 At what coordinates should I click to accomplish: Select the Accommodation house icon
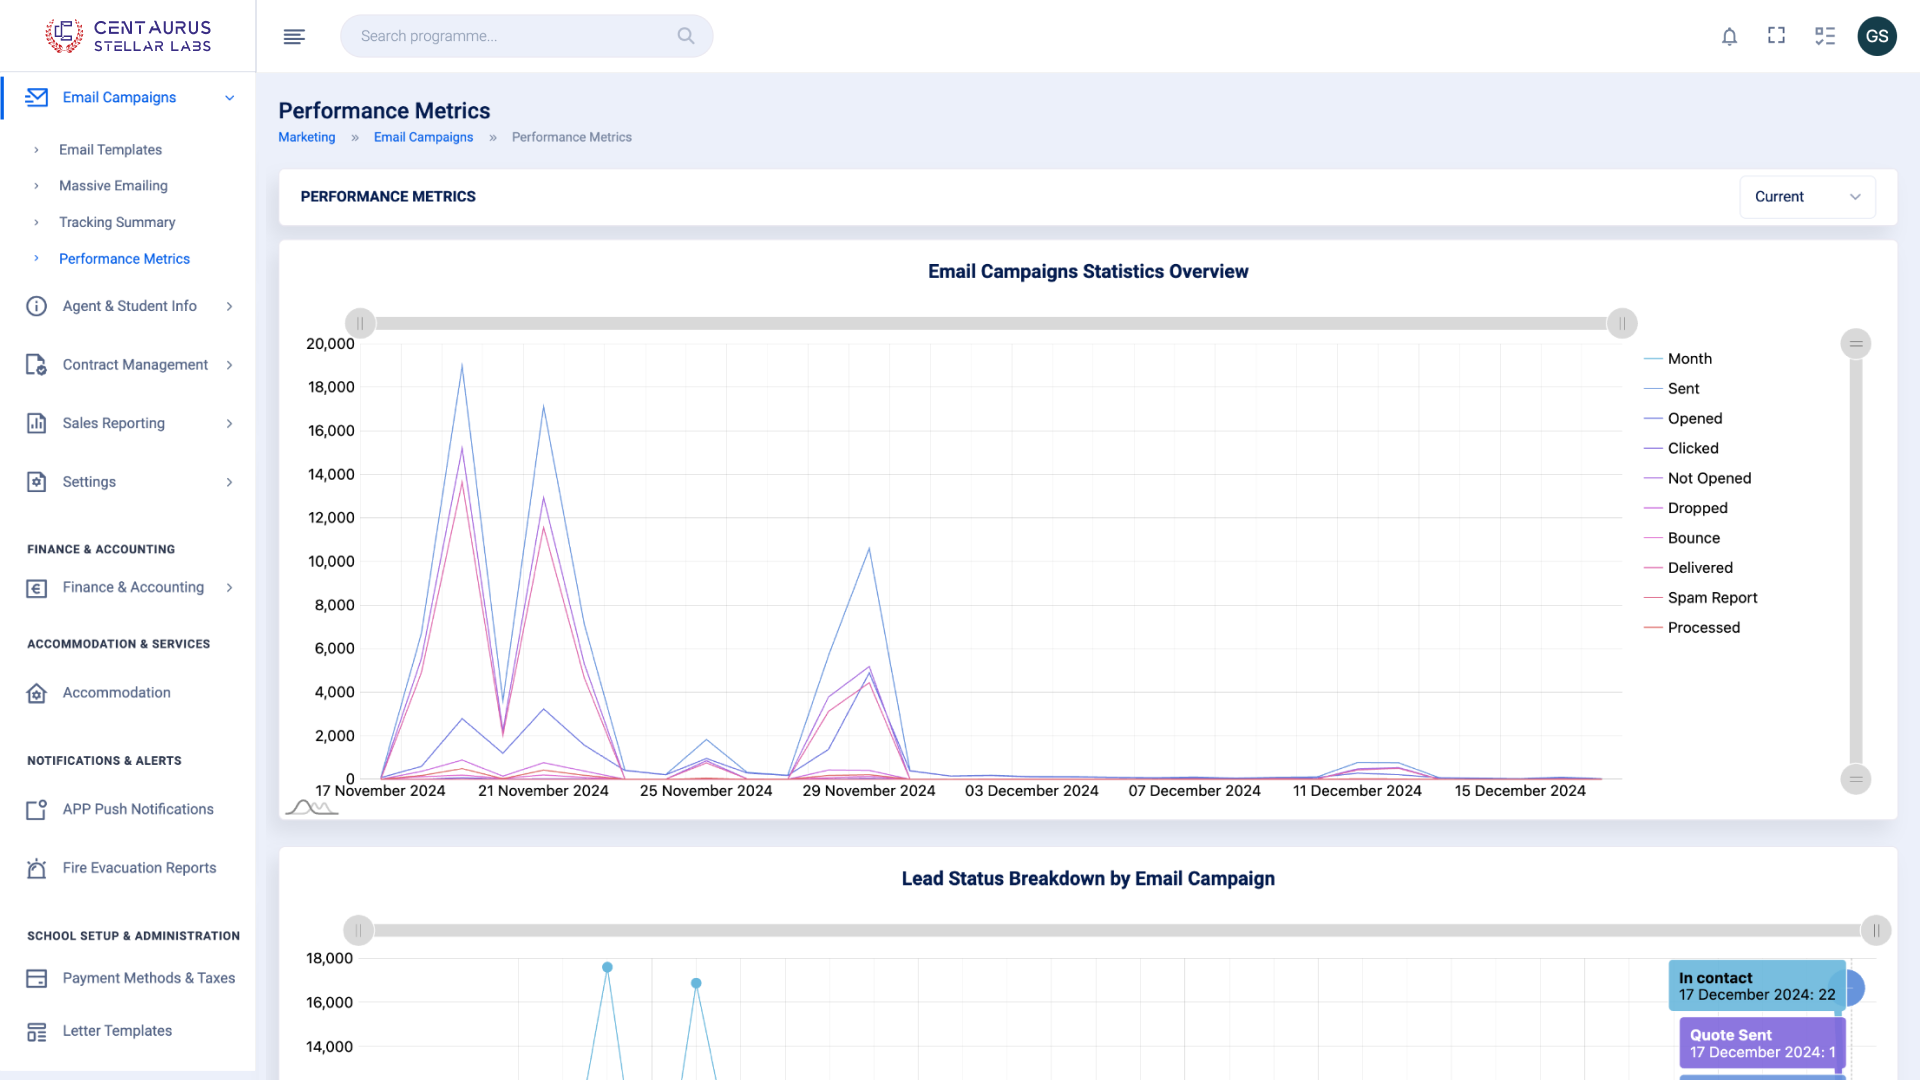coord(37,692)
